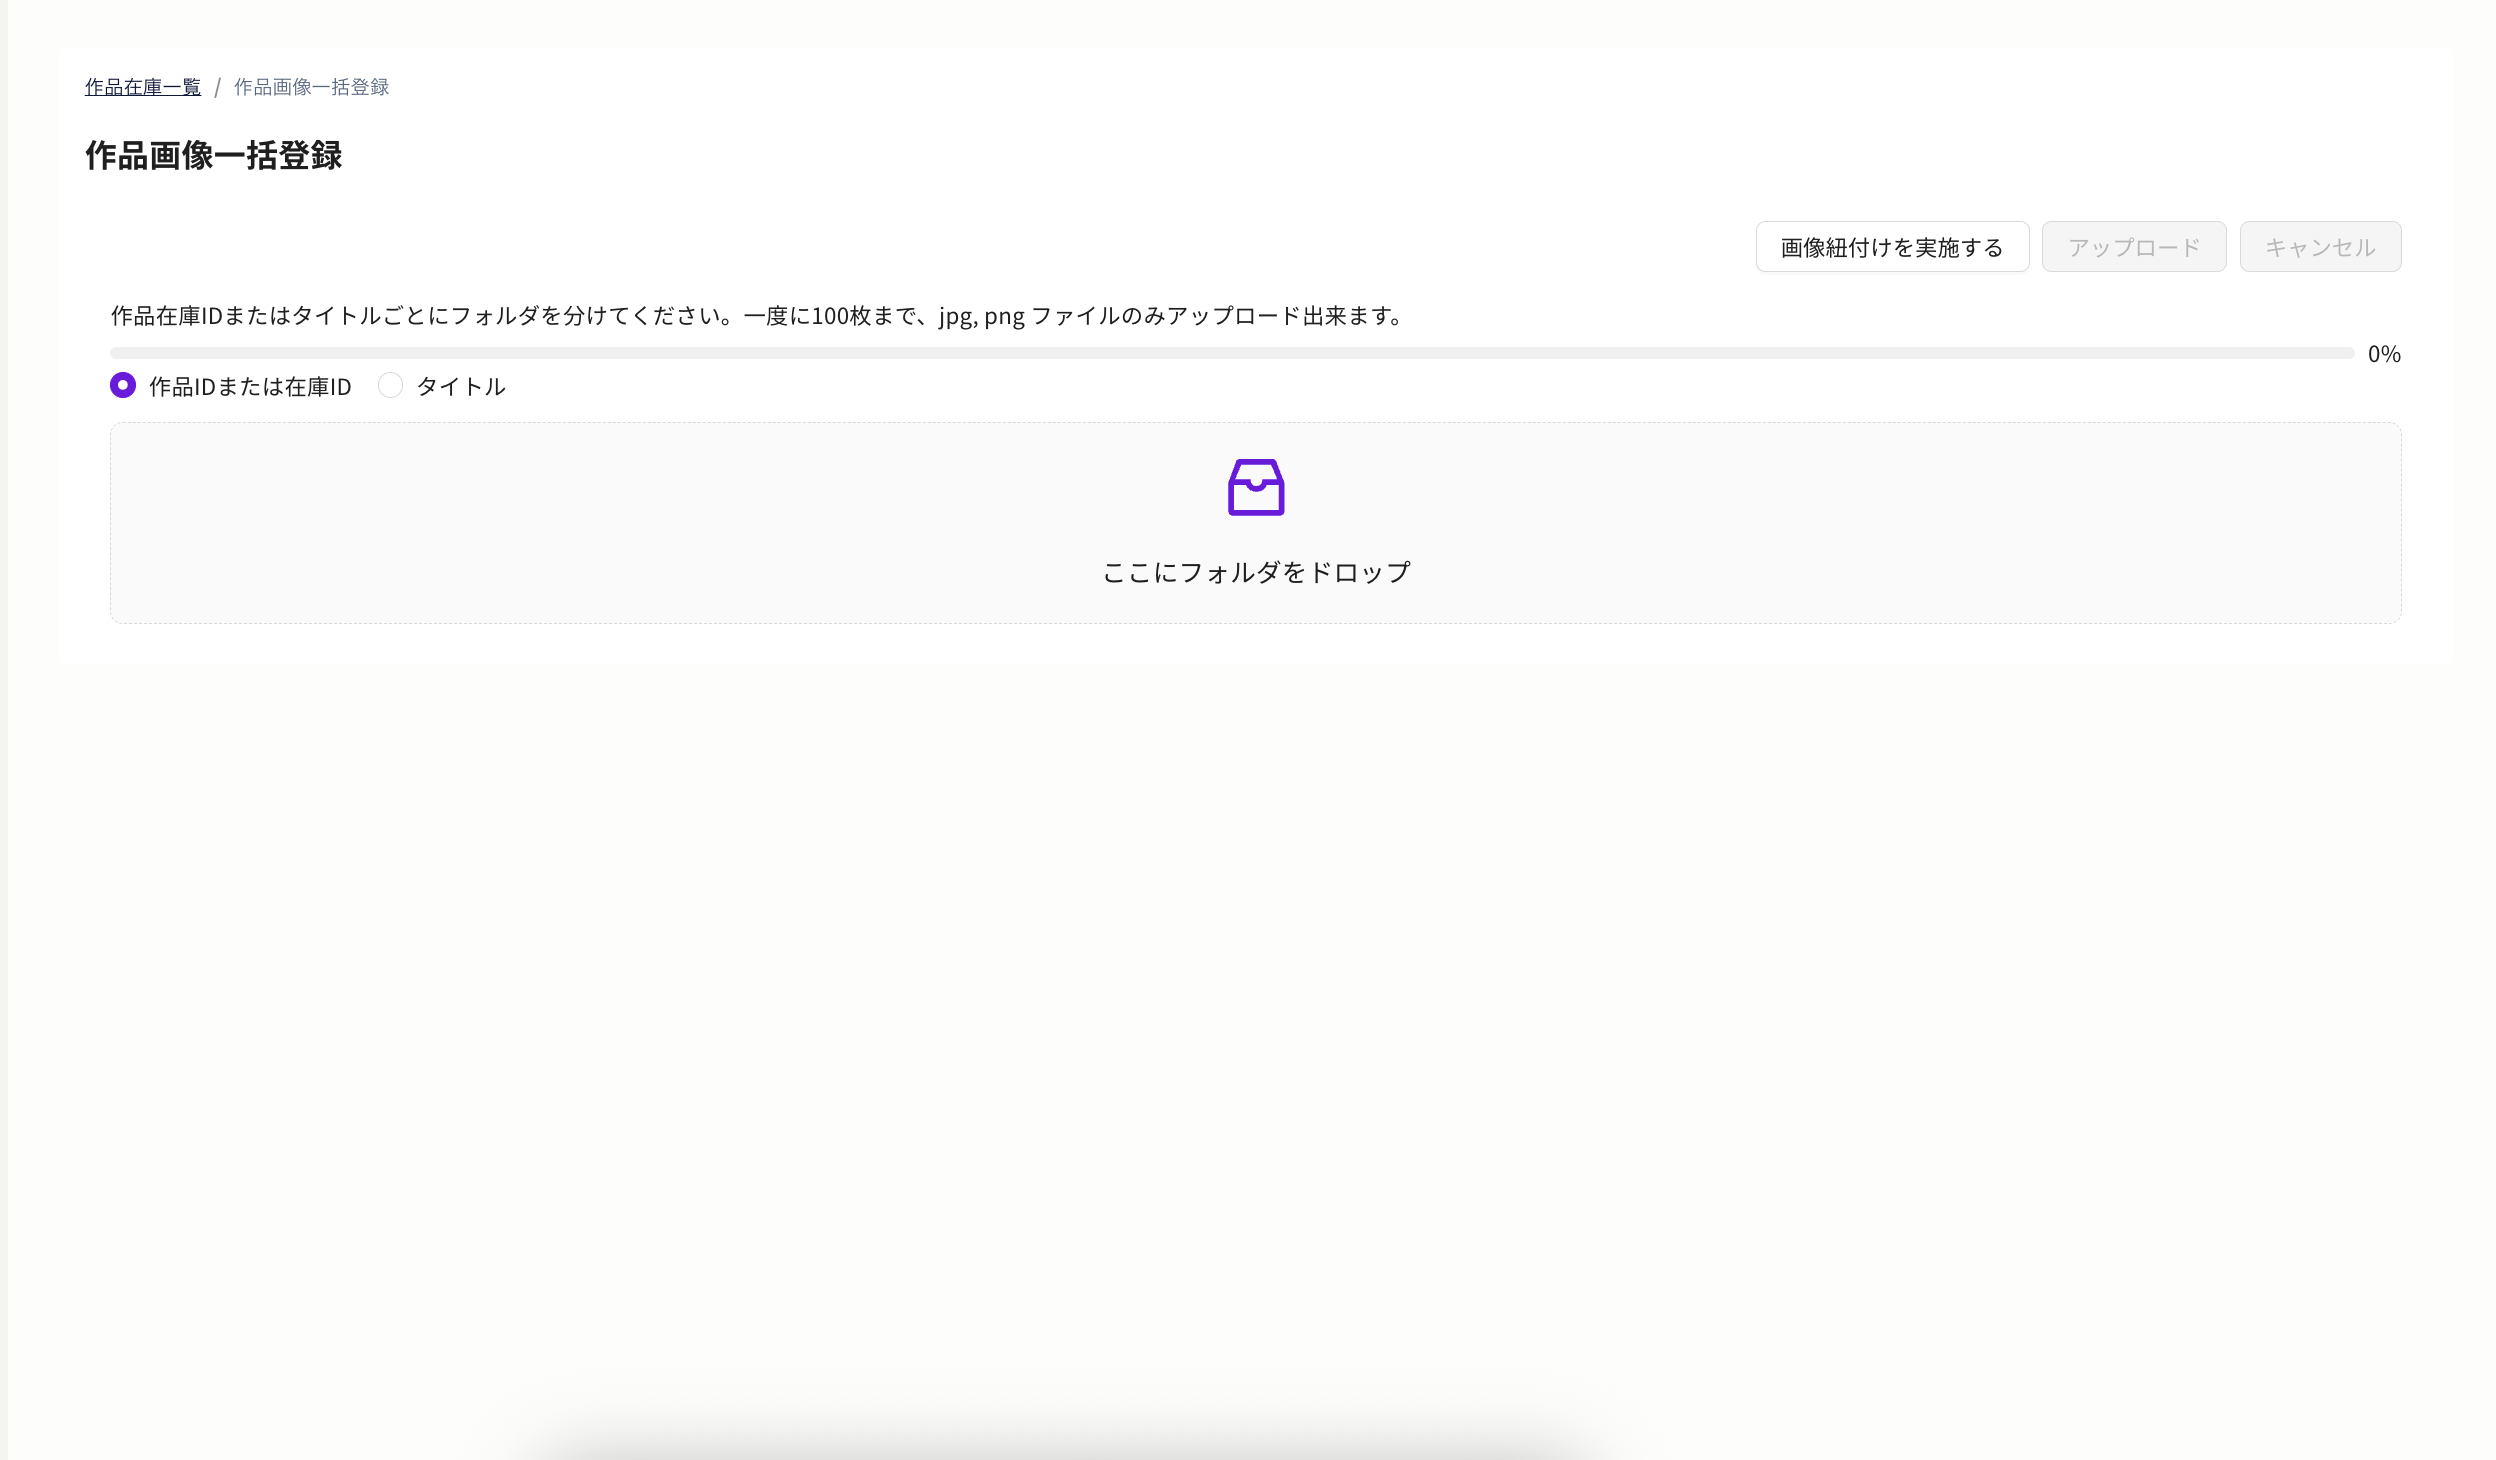Click the タイトル radio label text
2496x1460 pixels.
pyautogui.click(x=460, y=387)
